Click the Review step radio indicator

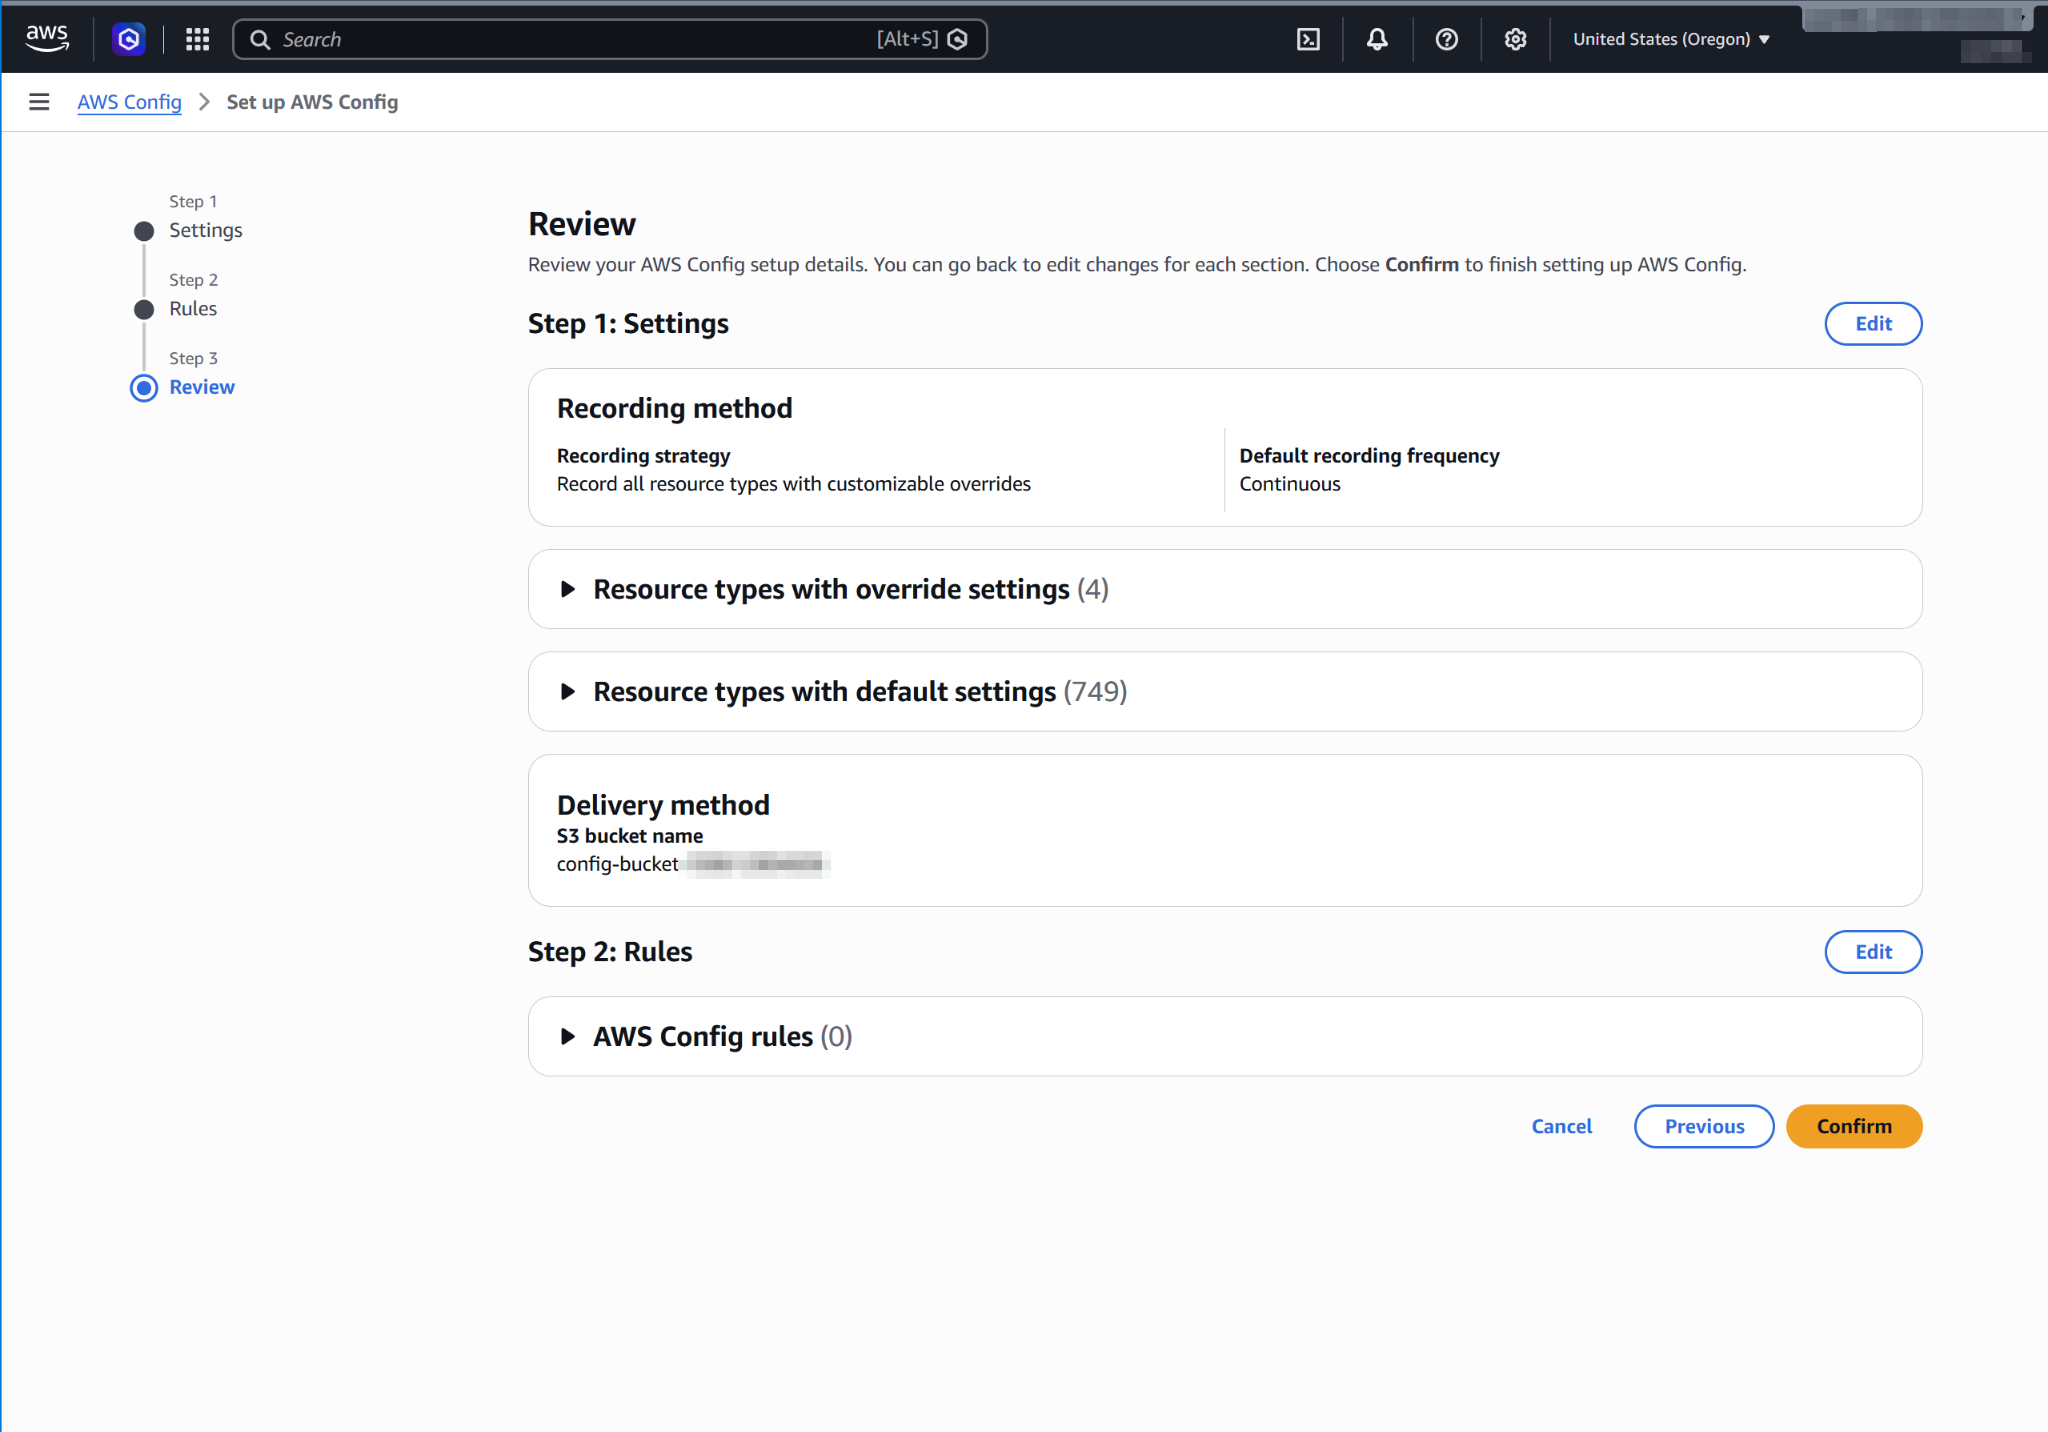144,388
